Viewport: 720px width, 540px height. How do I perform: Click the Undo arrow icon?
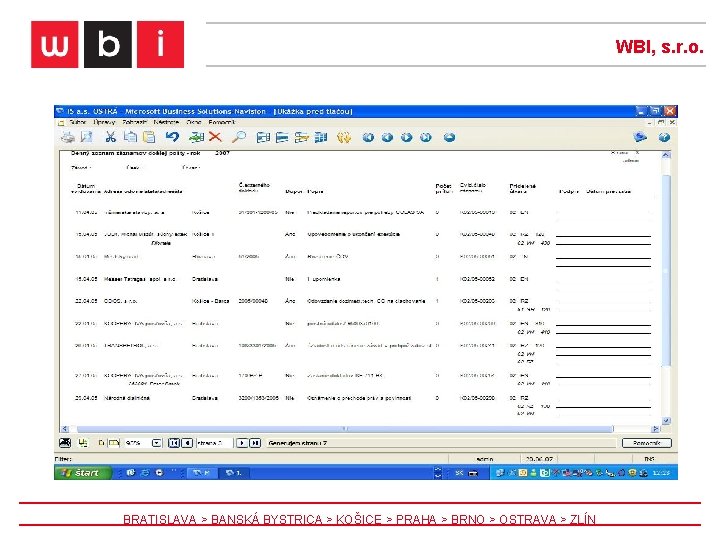(x=172, y=137)
